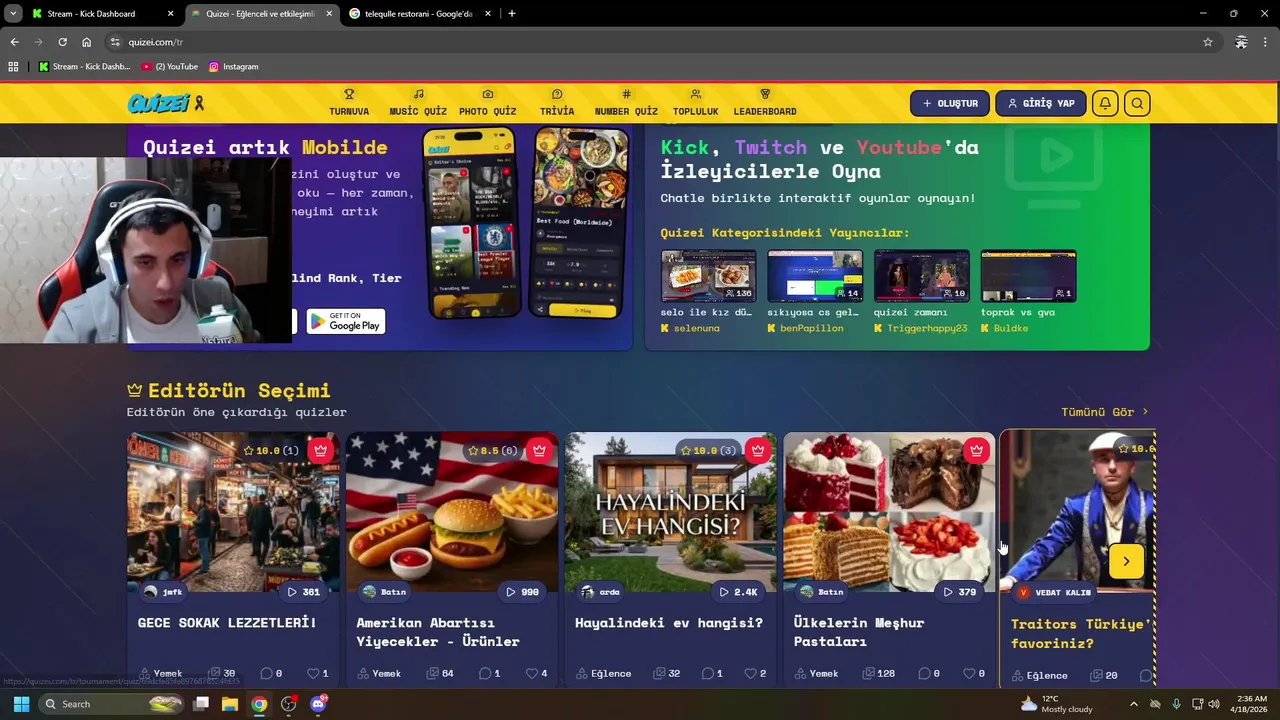Open the tab search dropdown arrow
The width and height of the screenshot is (1280, 720).
13,14
